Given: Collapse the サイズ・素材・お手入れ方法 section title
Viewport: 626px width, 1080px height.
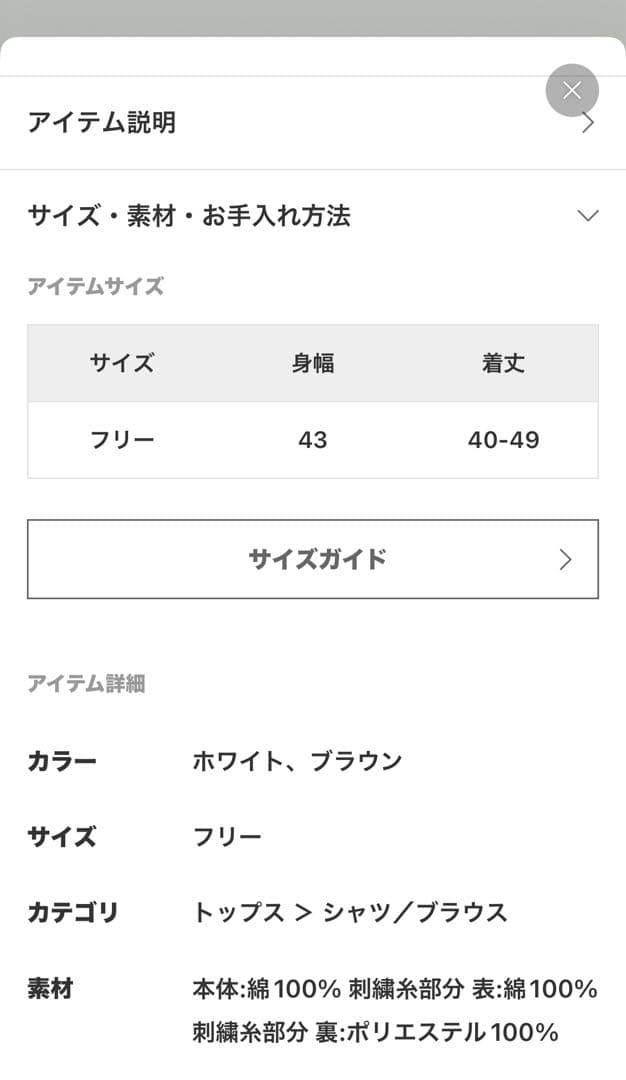Looking at the screenshot, I should coord(189,216).
